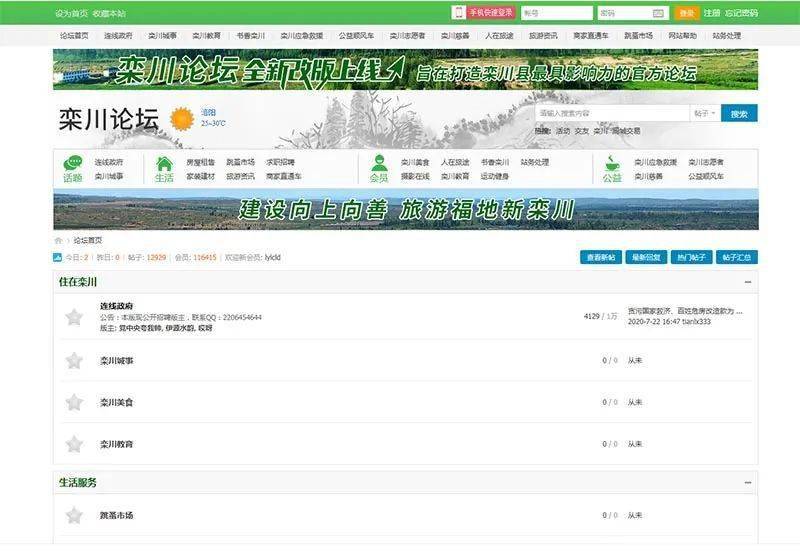Viewport: 800px width, 553px height.
Task: Click the 活动 hot search keyword
Action: coord(563,131)
